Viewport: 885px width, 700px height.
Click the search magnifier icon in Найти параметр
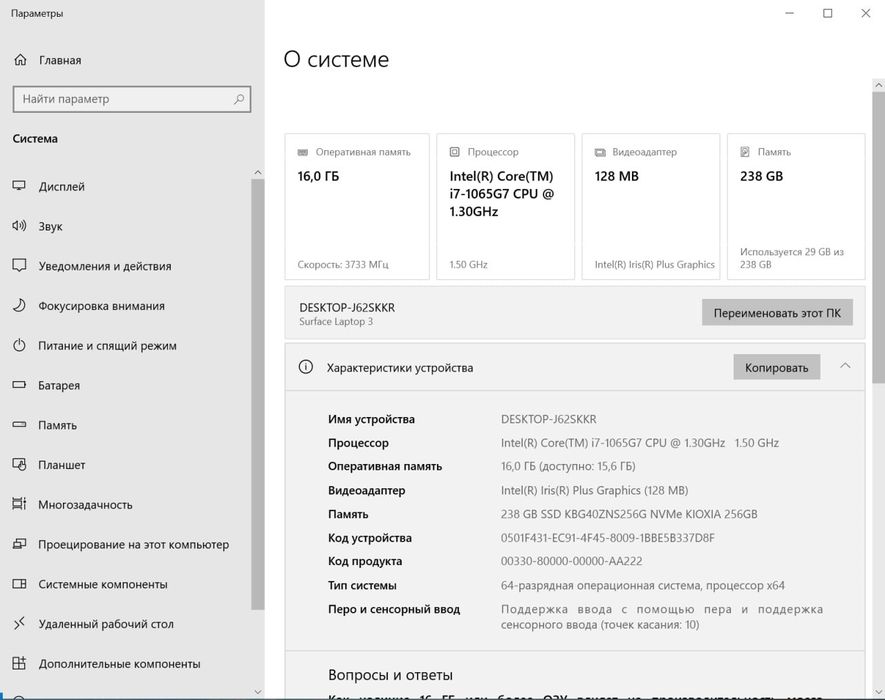click(x=239, y=99)
